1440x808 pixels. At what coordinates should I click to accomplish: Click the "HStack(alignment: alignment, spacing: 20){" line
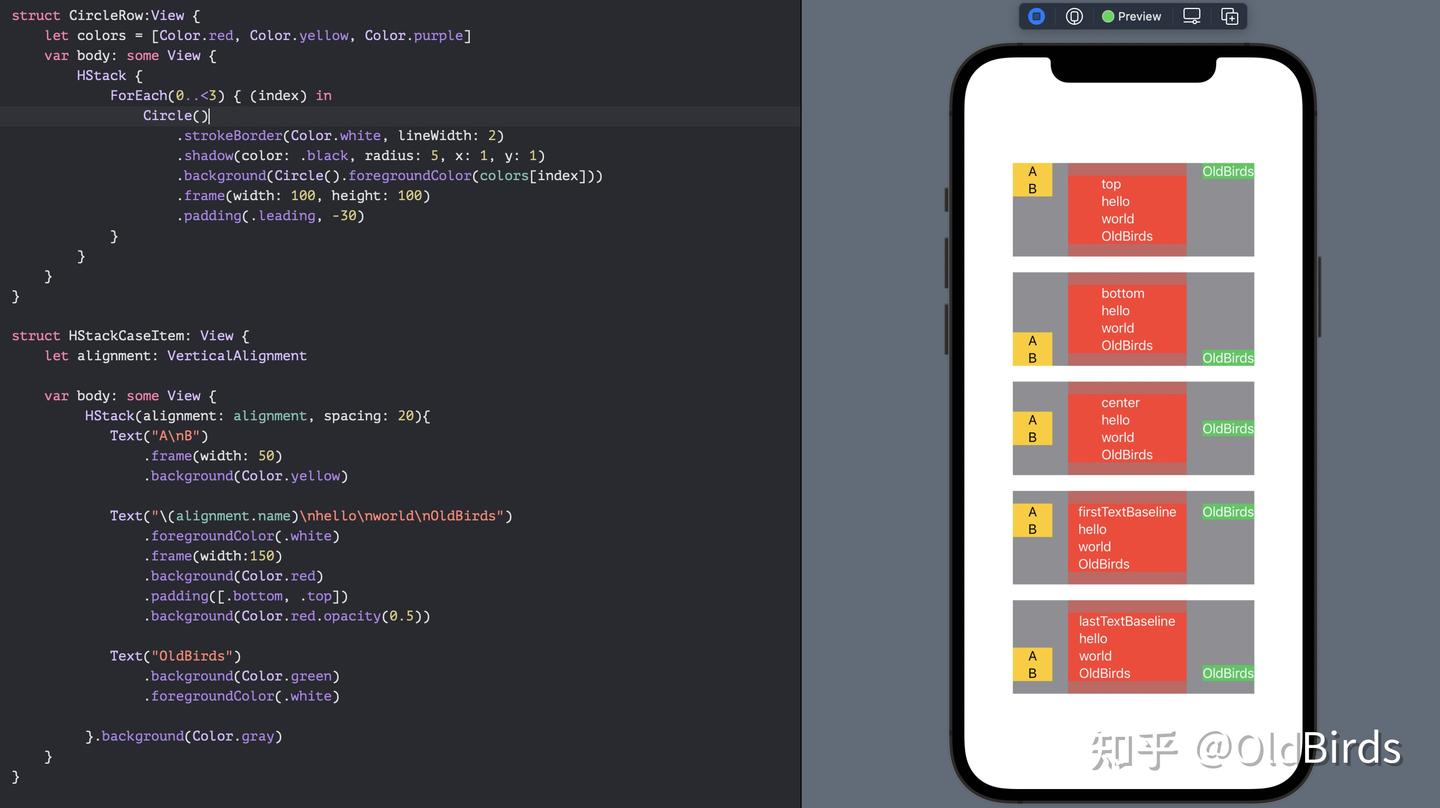258,415
